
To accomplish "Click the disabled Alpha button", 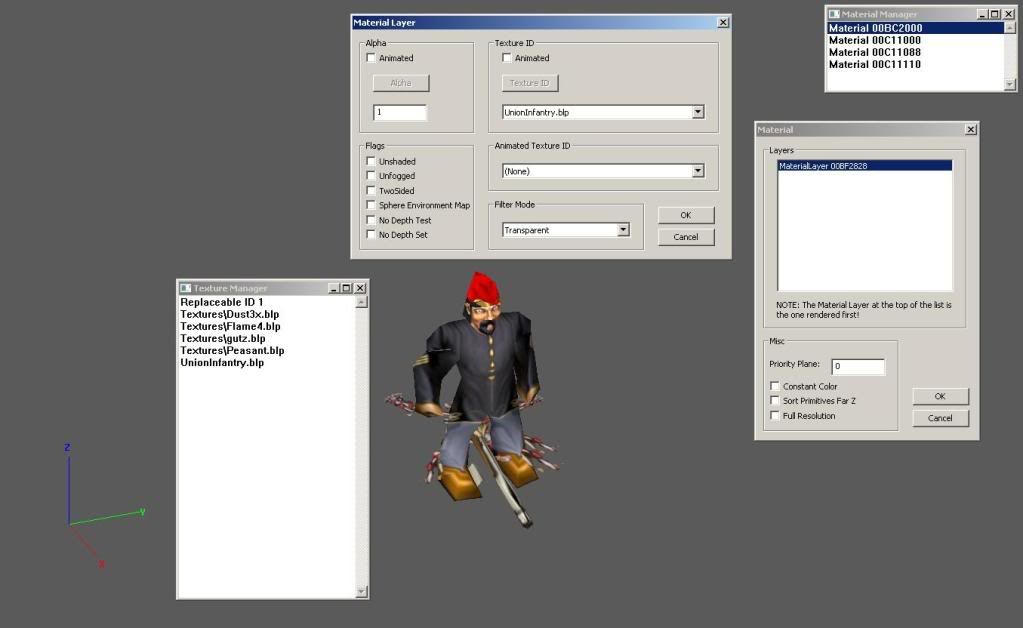I will (401, 83).
